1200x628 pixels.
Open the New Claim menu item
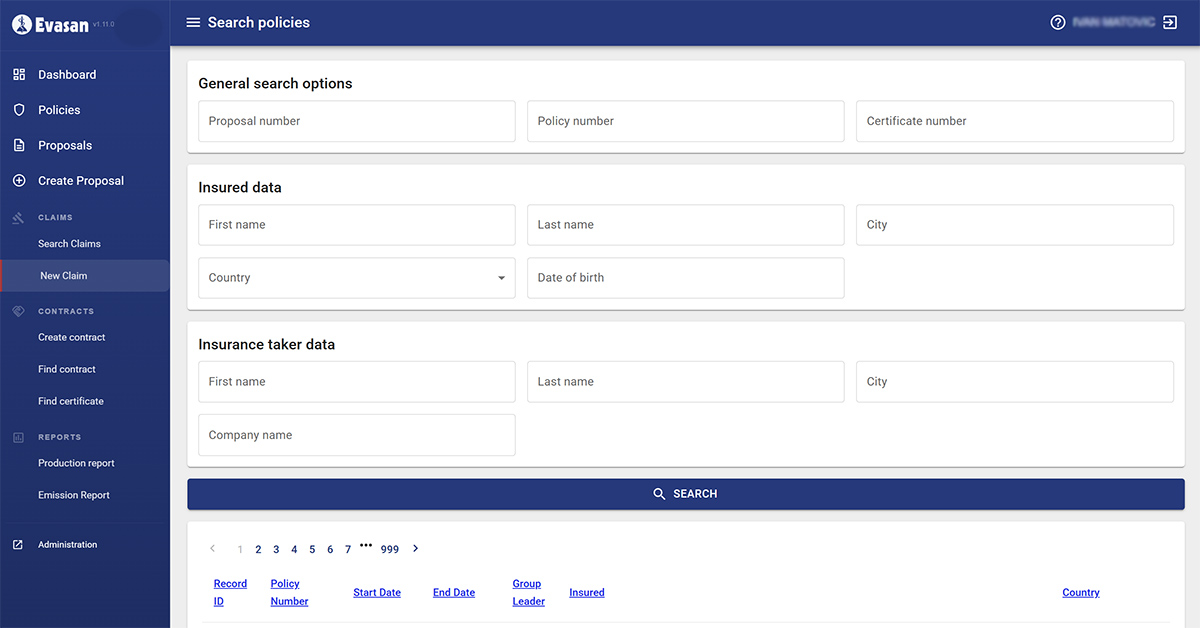point(65,275)
